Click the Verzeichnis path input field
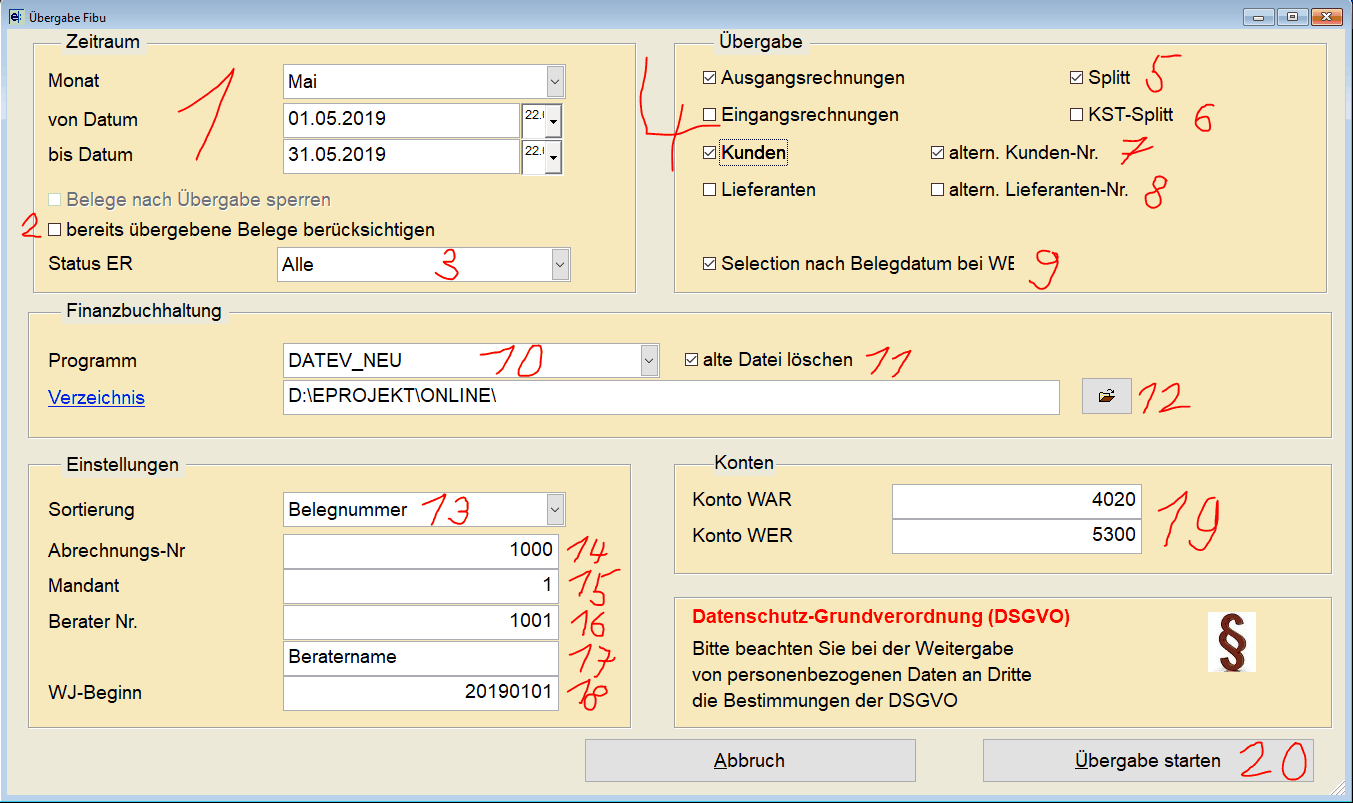The width and height of the screenshot is (1353, 803). [671, 396]
